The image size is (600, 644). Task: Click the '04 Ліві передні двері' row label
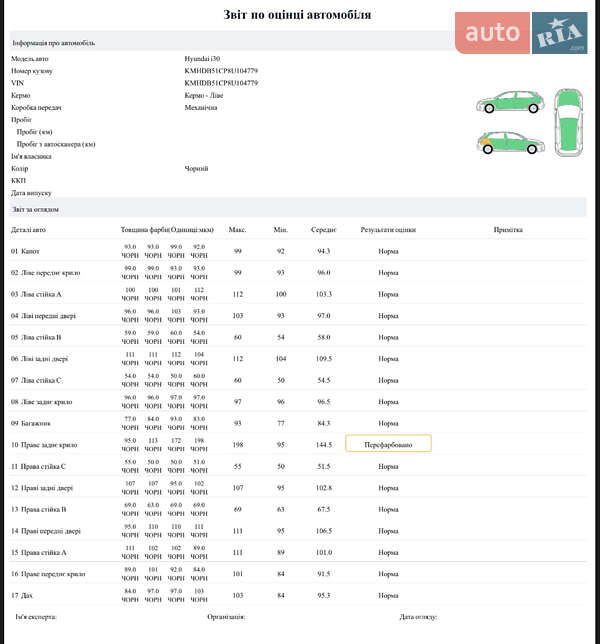(x=44, y=316)
